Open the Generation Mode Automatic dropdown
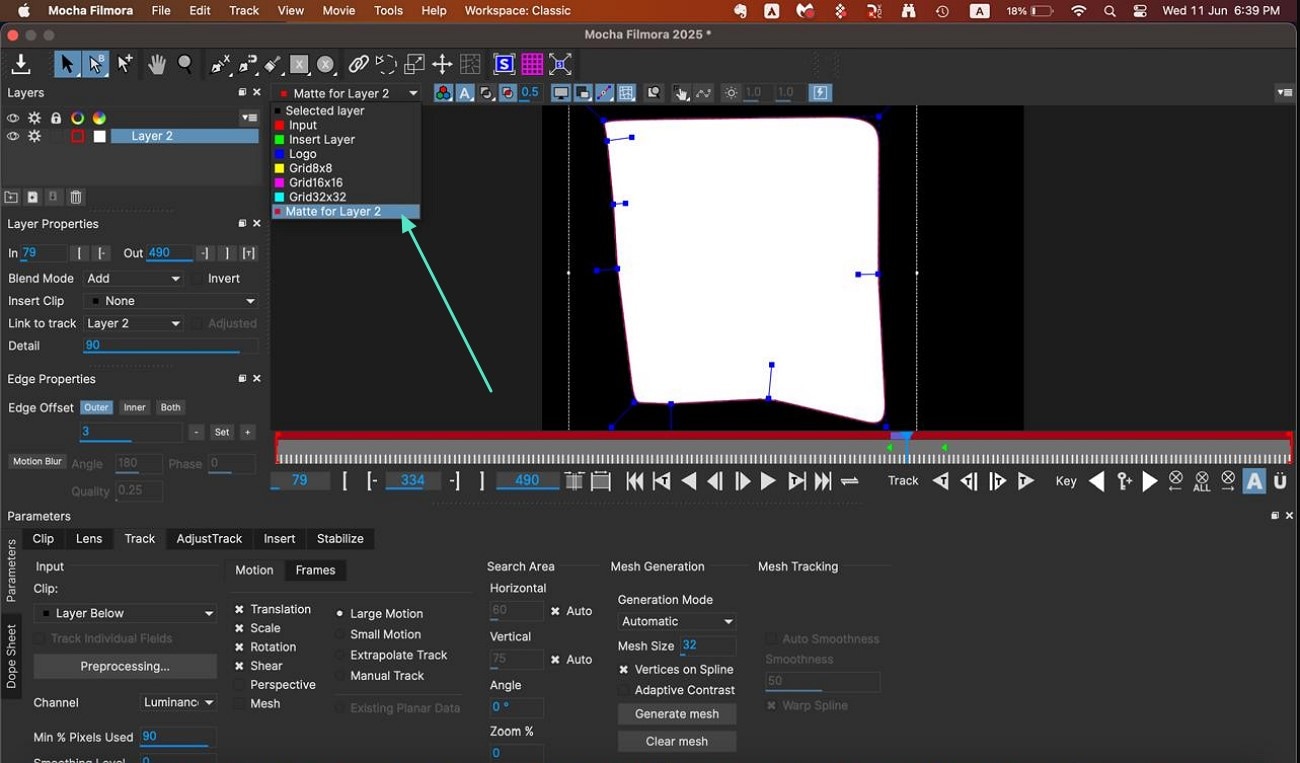The height and width of the screenshot is (763, 1300). pos(677,621)
